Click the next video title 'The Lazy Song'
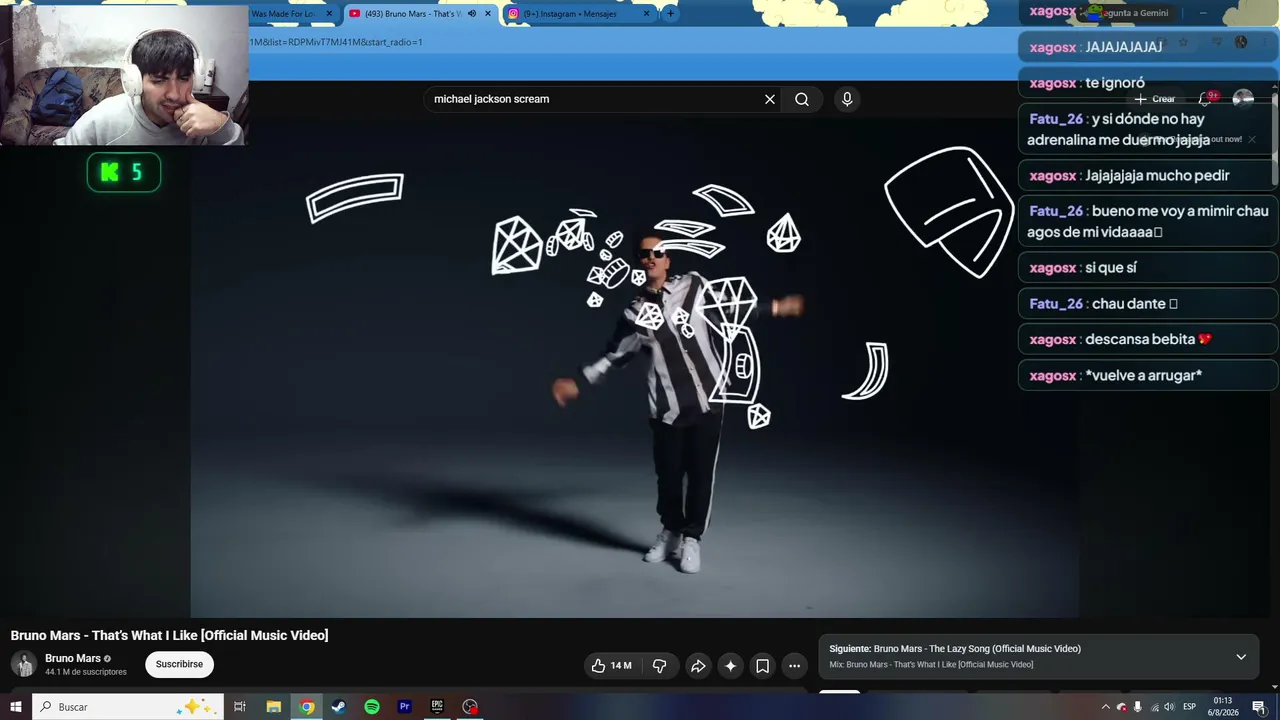 [977, 649]
